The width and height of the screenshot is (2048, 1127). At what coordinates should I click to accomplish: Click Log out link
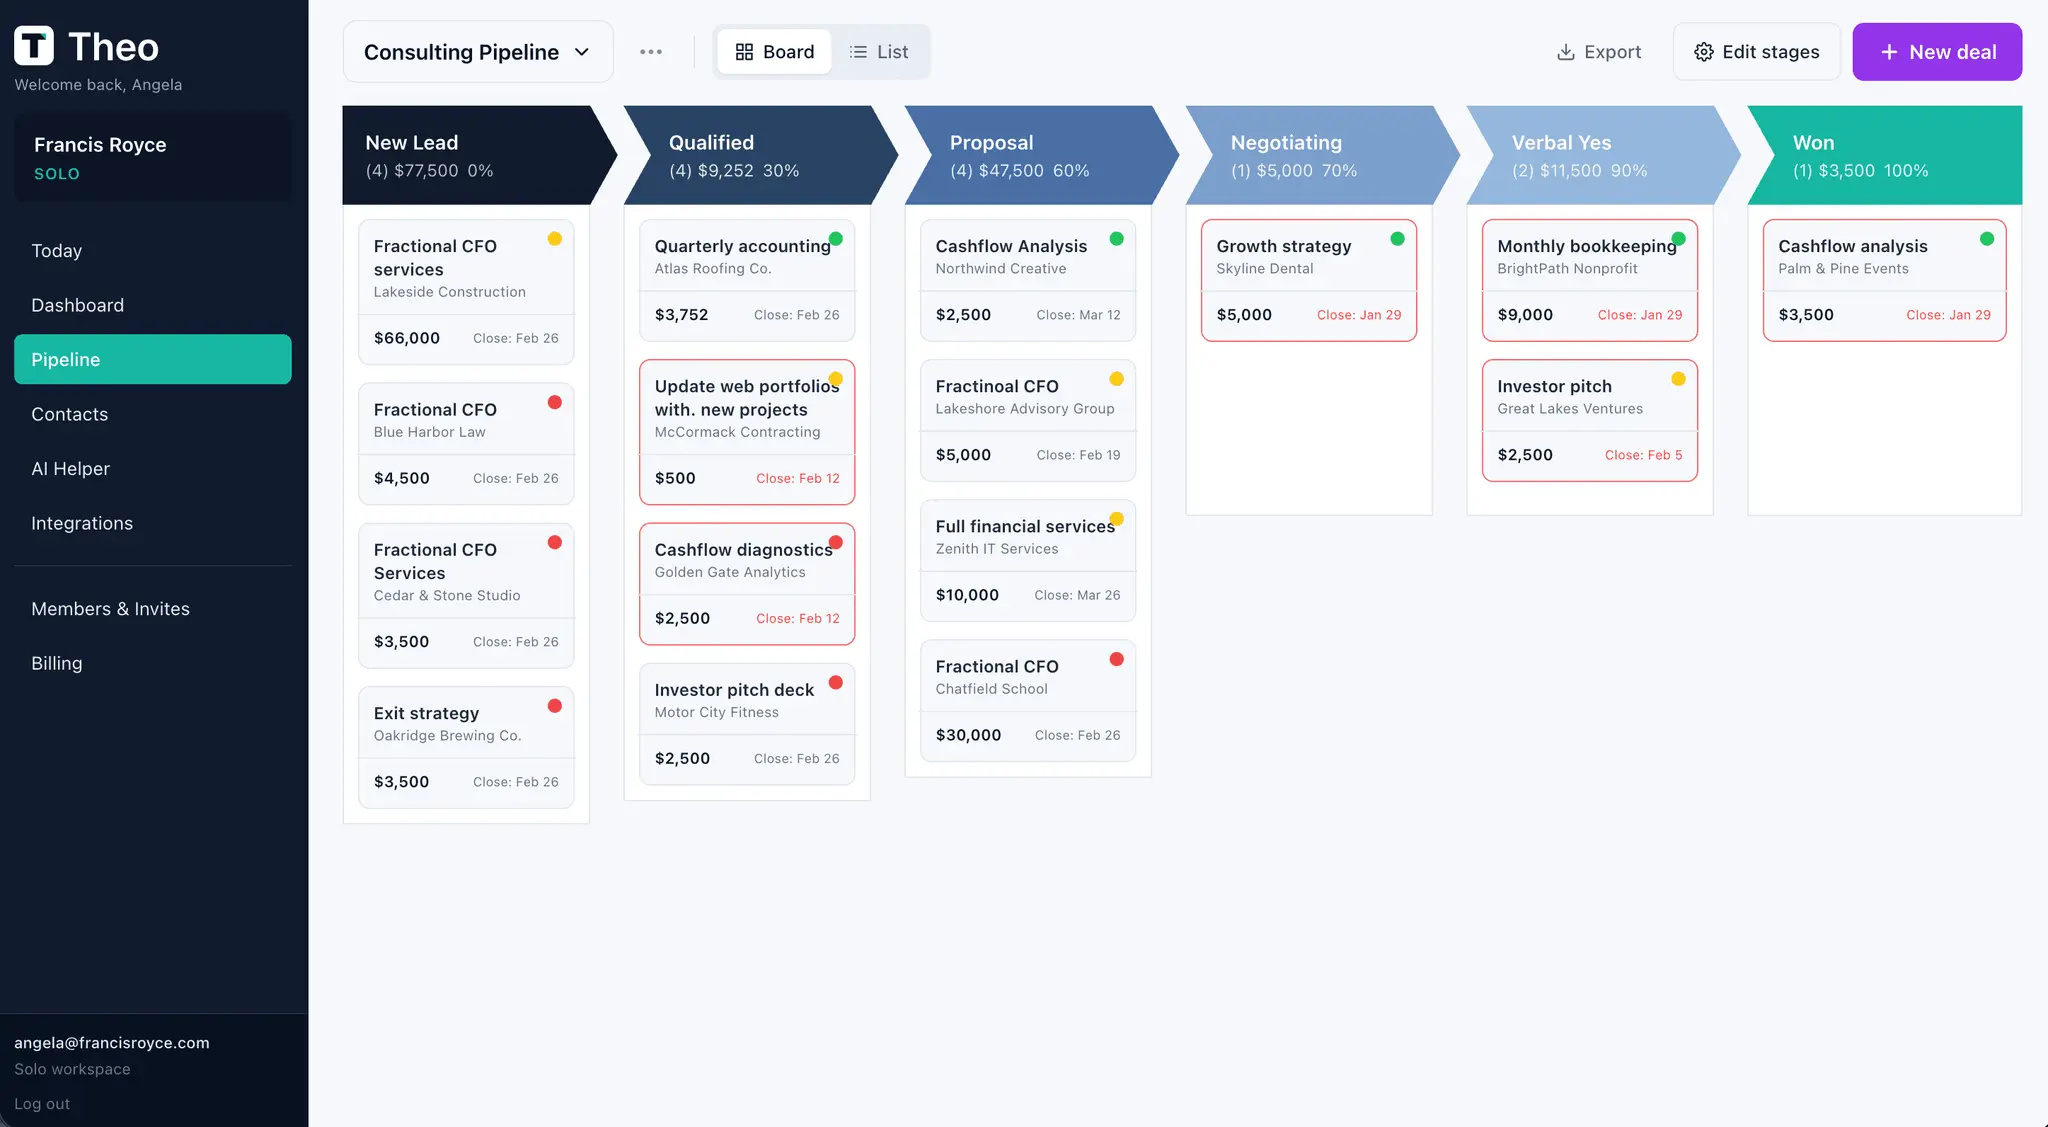click(x=42, y=1104)
